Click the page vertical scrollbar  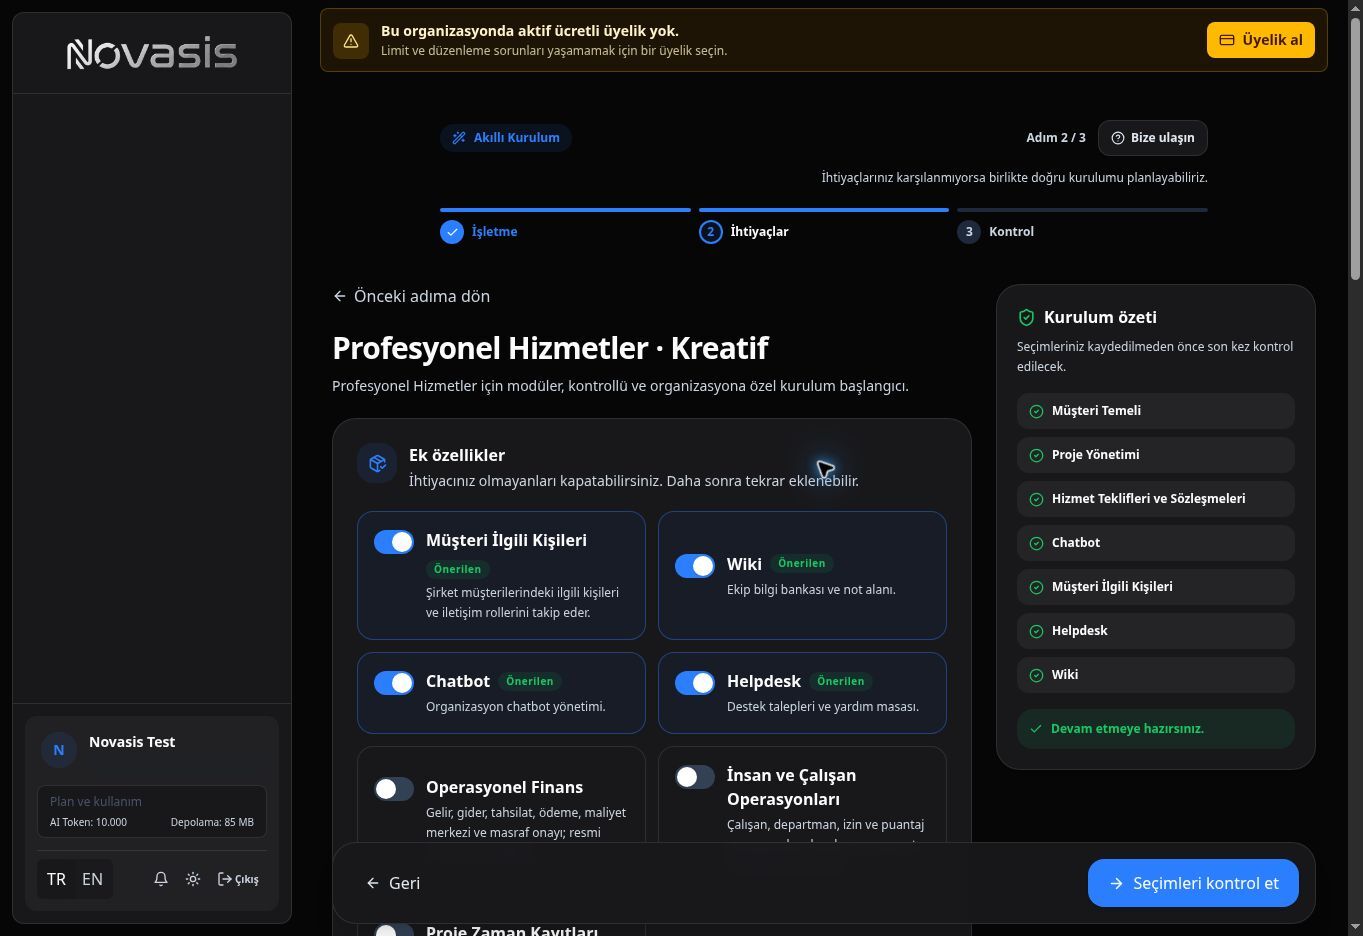click(x=1355, y=147)
